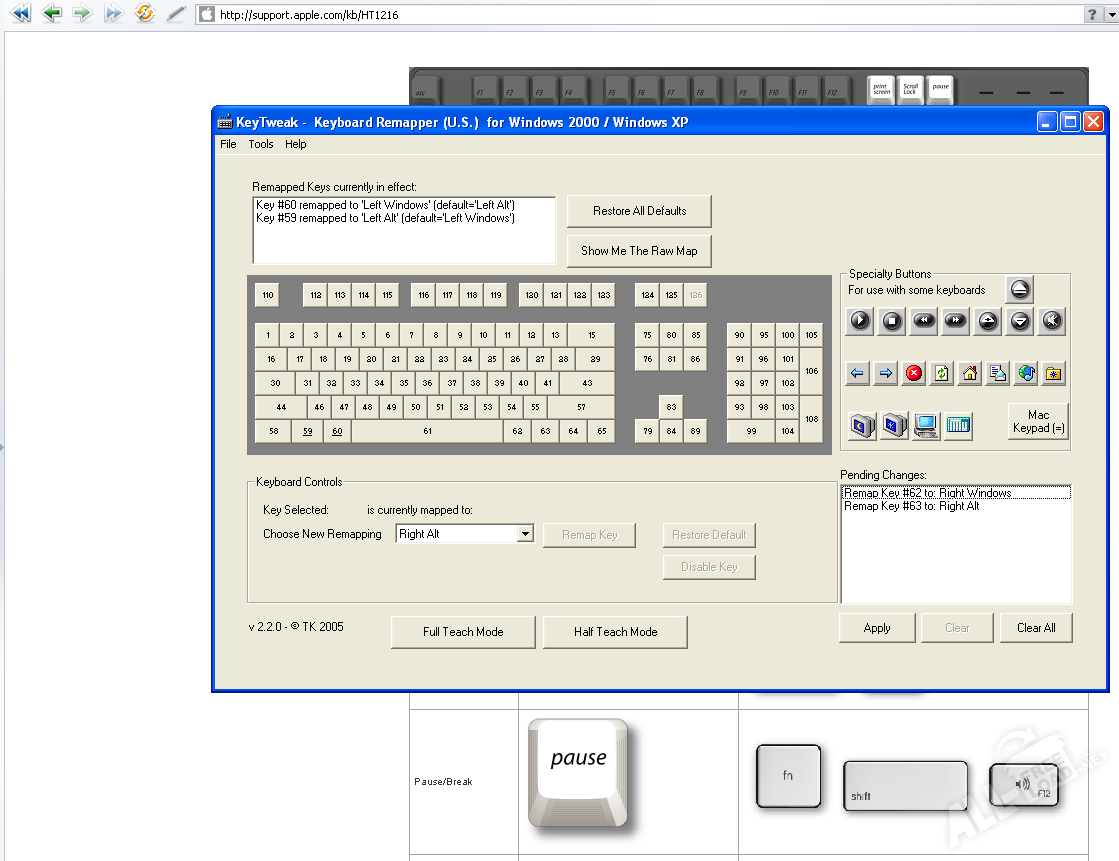Viewport: 1119px width, 861px height.
Task: Click the My Computer specialty button
Action: tap(926, 425)
